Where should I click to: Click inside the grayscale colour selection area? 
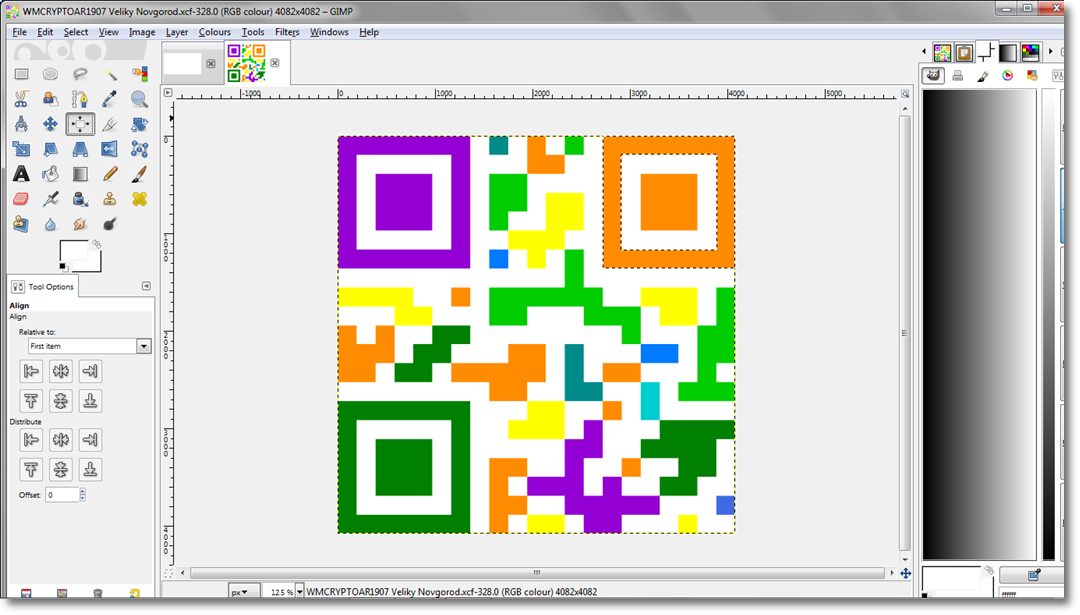[x=979, y=324]
